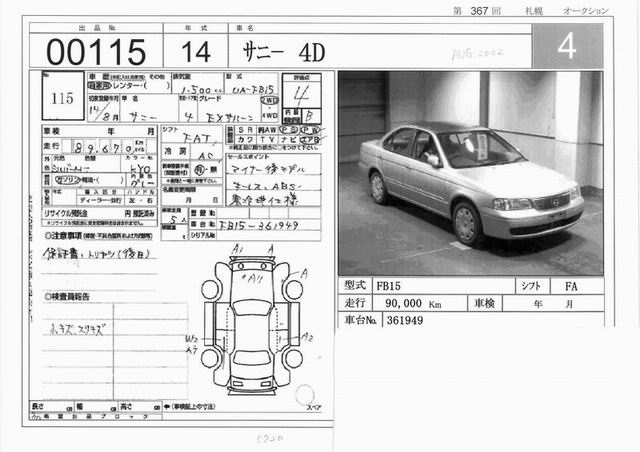Click the handwritten AUG 2002 note

point(477,53)
